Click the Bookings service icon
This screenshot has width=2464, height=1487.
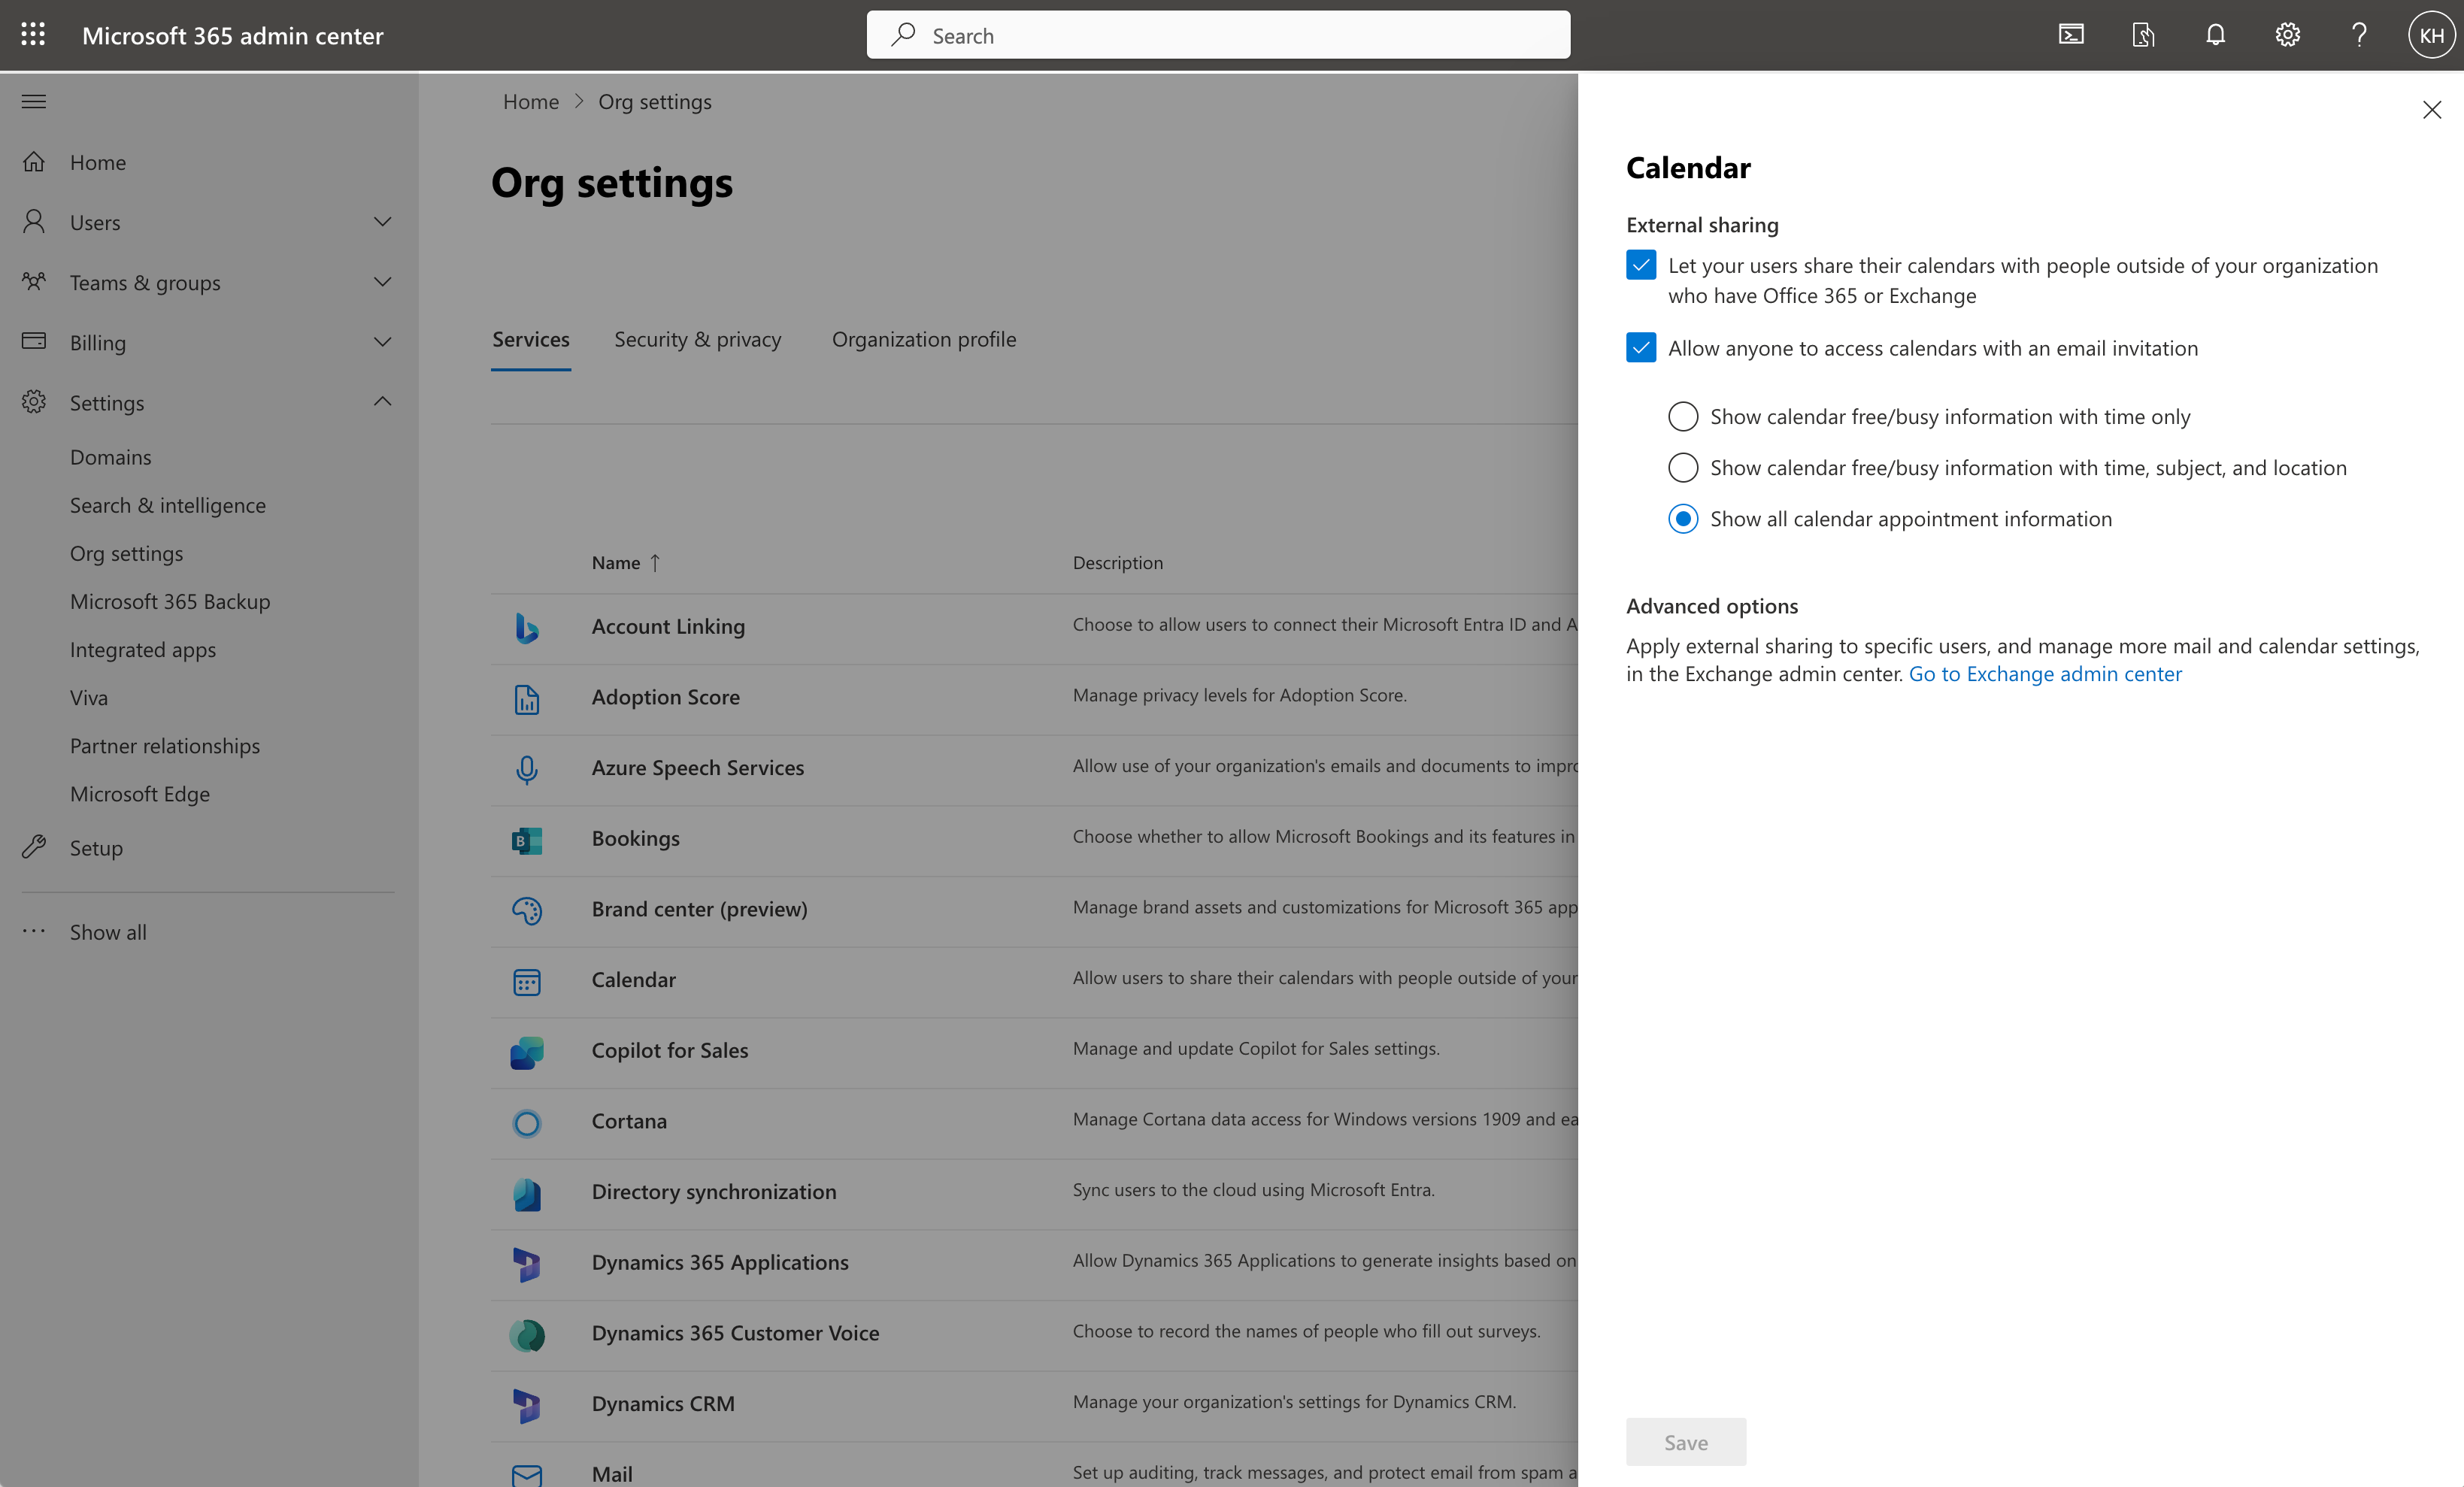[527, 840]
